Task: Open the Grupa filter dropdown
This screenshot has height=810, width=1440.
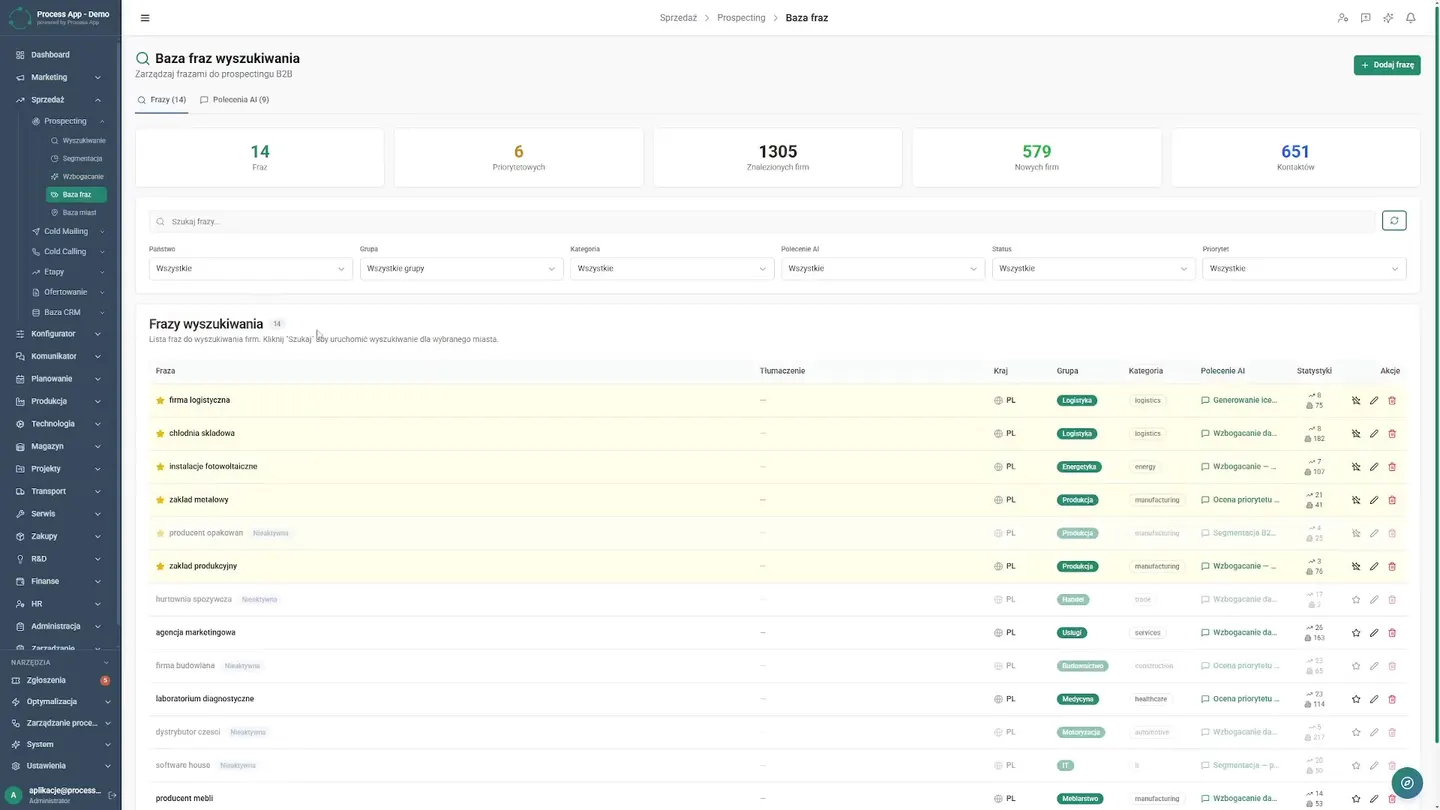Action: coord(461,268)
